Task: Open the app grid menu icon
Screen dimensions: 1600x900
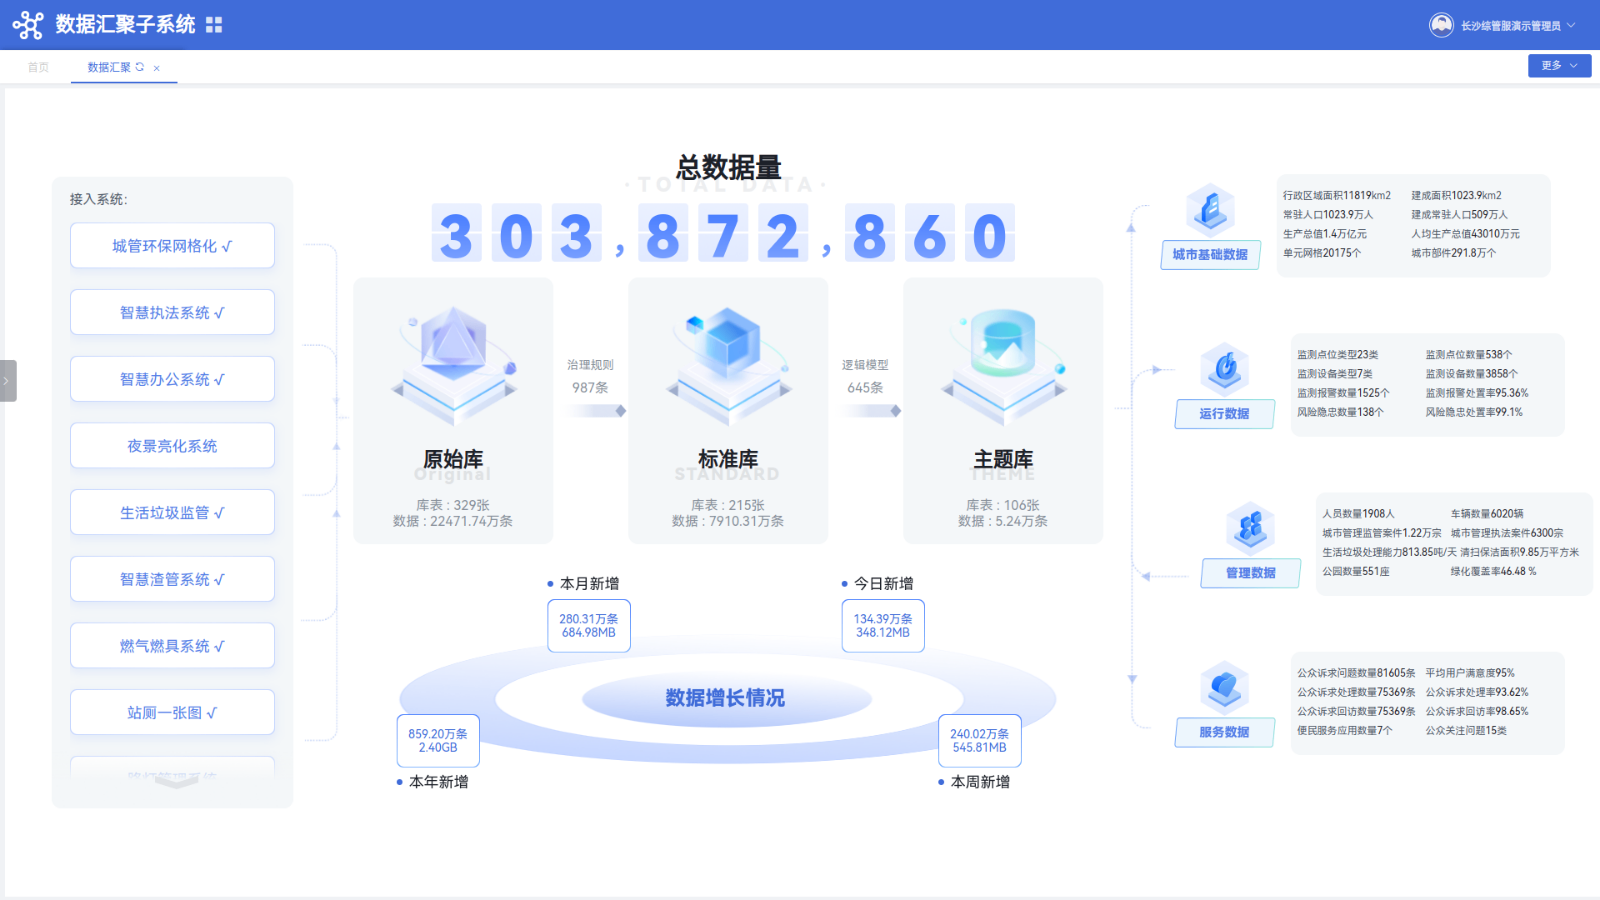Action: [x=214, y=25]
